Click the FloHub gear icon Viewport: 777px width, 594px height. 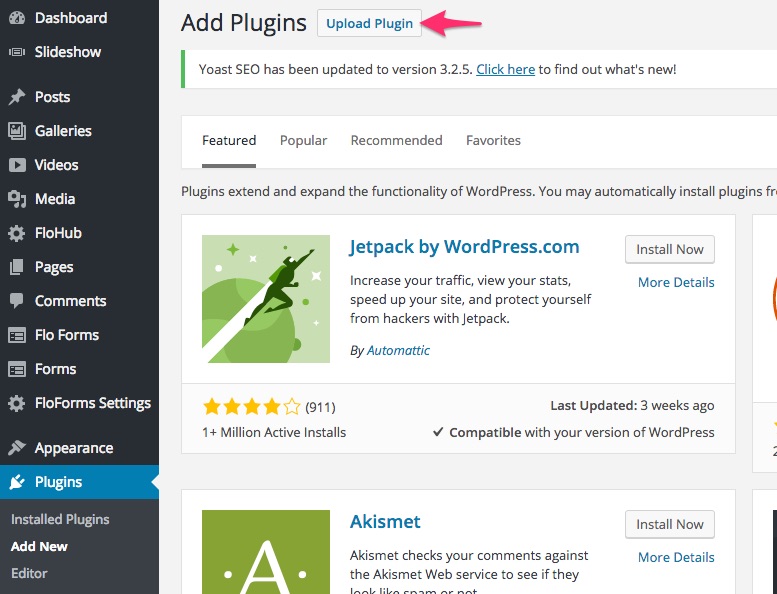tap(17, 233)
